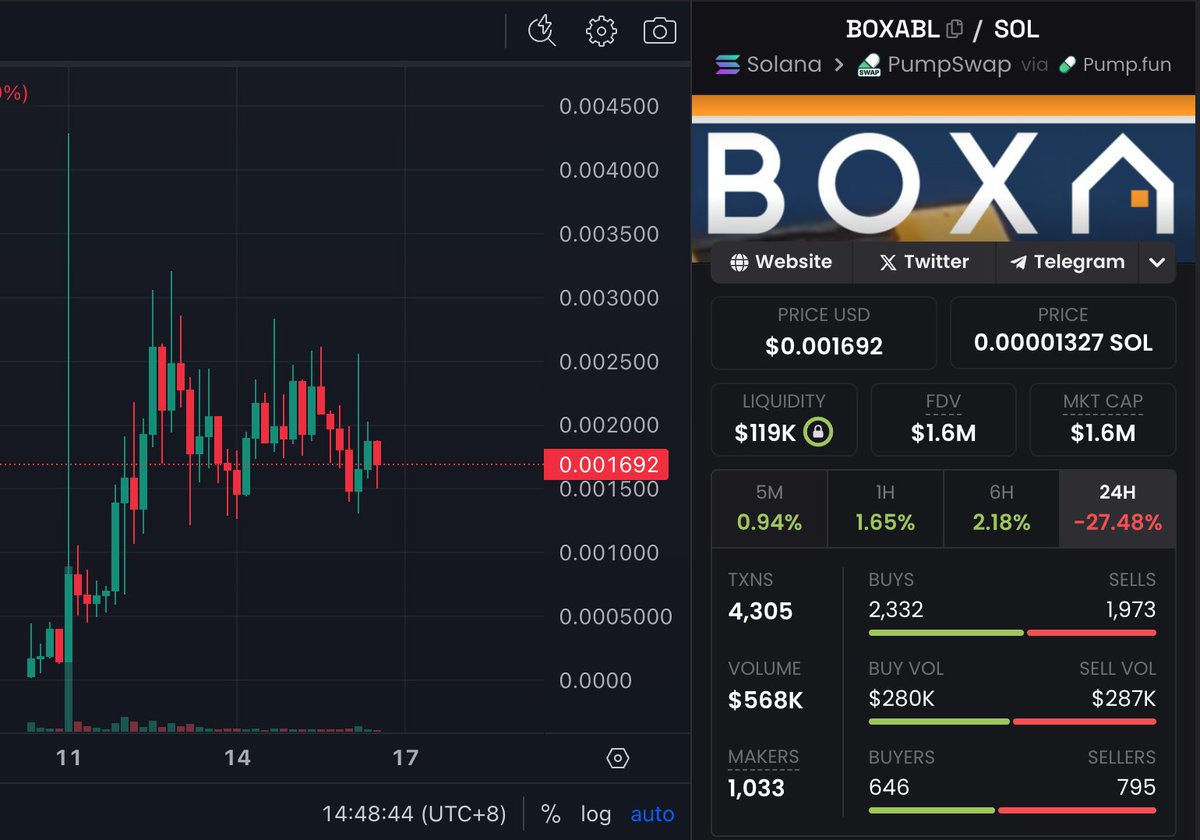
Task: Click the liquidity lock icon
Action: click(818, 433)
